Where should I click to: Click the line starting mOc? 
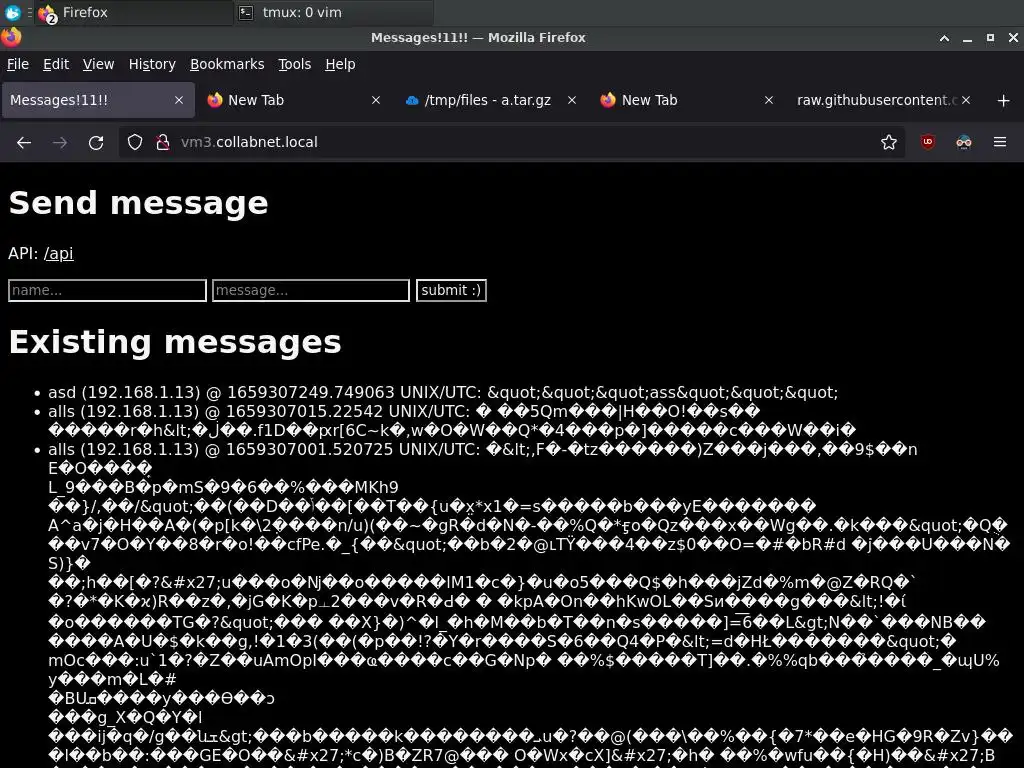tap(524, 660)
